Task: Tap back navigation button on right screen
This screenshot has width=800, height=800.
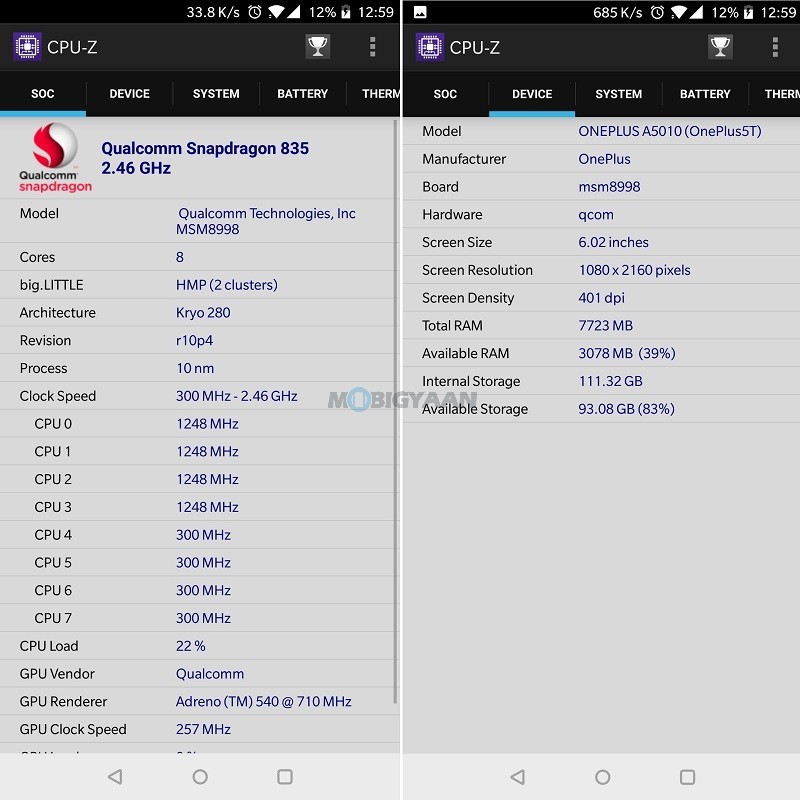Action: [x=518, y=777]
